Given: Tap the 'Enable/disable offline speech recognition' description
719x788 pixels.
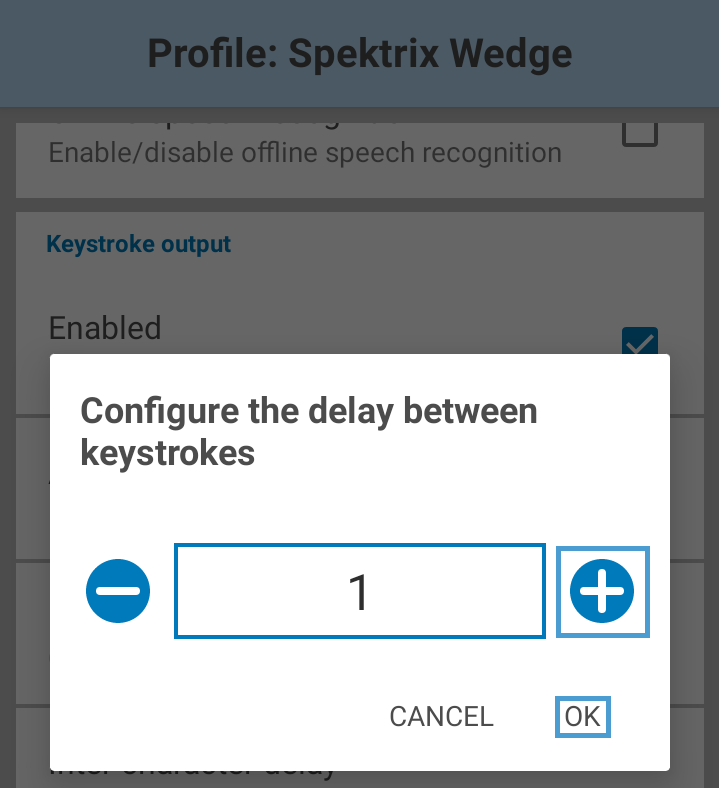Looking at the screenshot, I should tap(305, 153).
